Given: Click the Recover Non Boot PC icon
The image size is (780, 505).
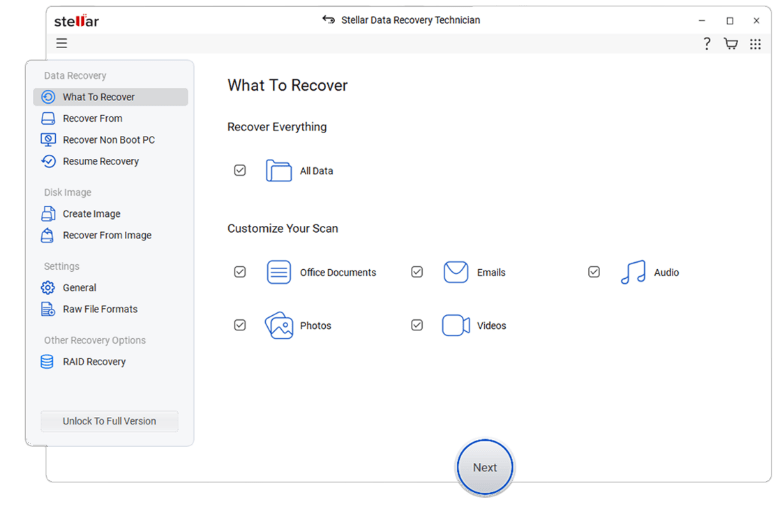Looking at the screenshot, I should pos(48,140).
